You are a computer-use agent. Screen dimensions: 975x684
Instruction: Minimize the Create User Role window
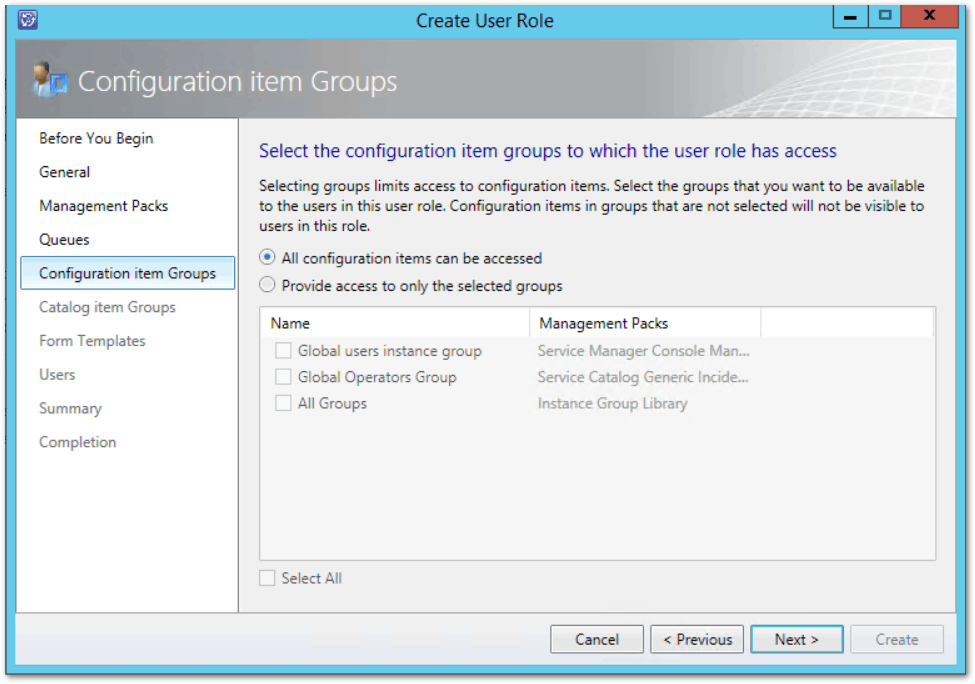[x=853, y=17]
